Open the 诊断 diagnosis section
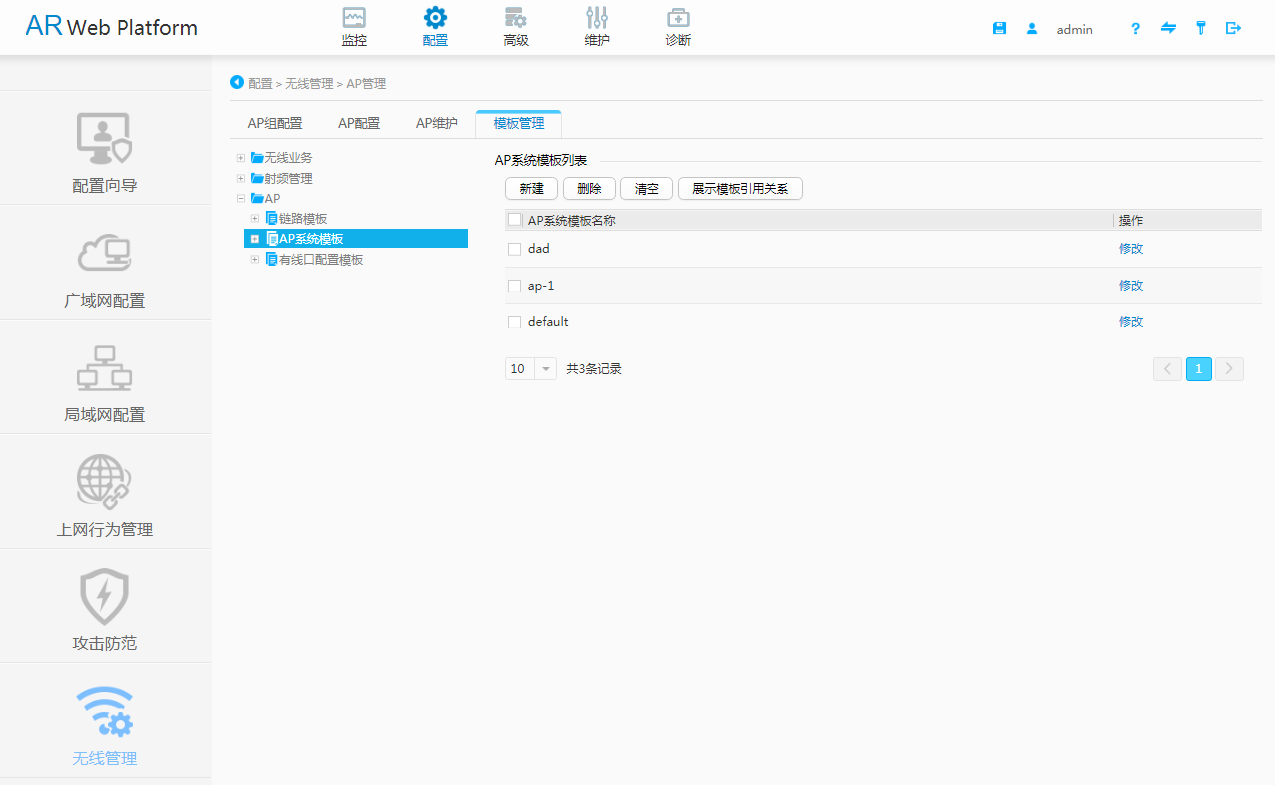The image size is (1275, 785). [678, 25]
